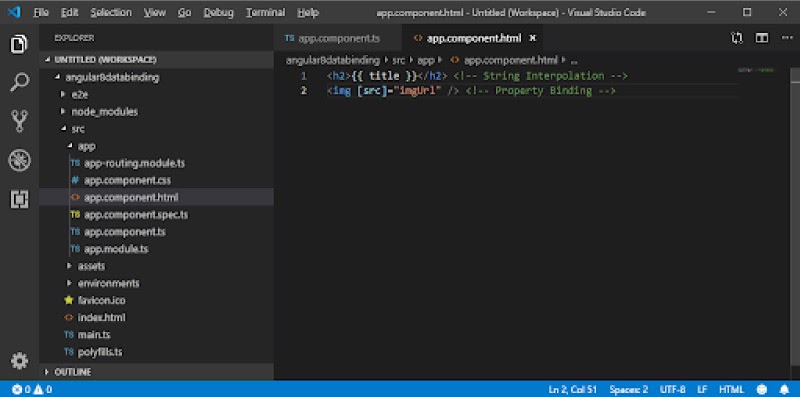Open app-routing.module.ts file
800x397 pixels.
pyautogui.click(x=134, y=163)
